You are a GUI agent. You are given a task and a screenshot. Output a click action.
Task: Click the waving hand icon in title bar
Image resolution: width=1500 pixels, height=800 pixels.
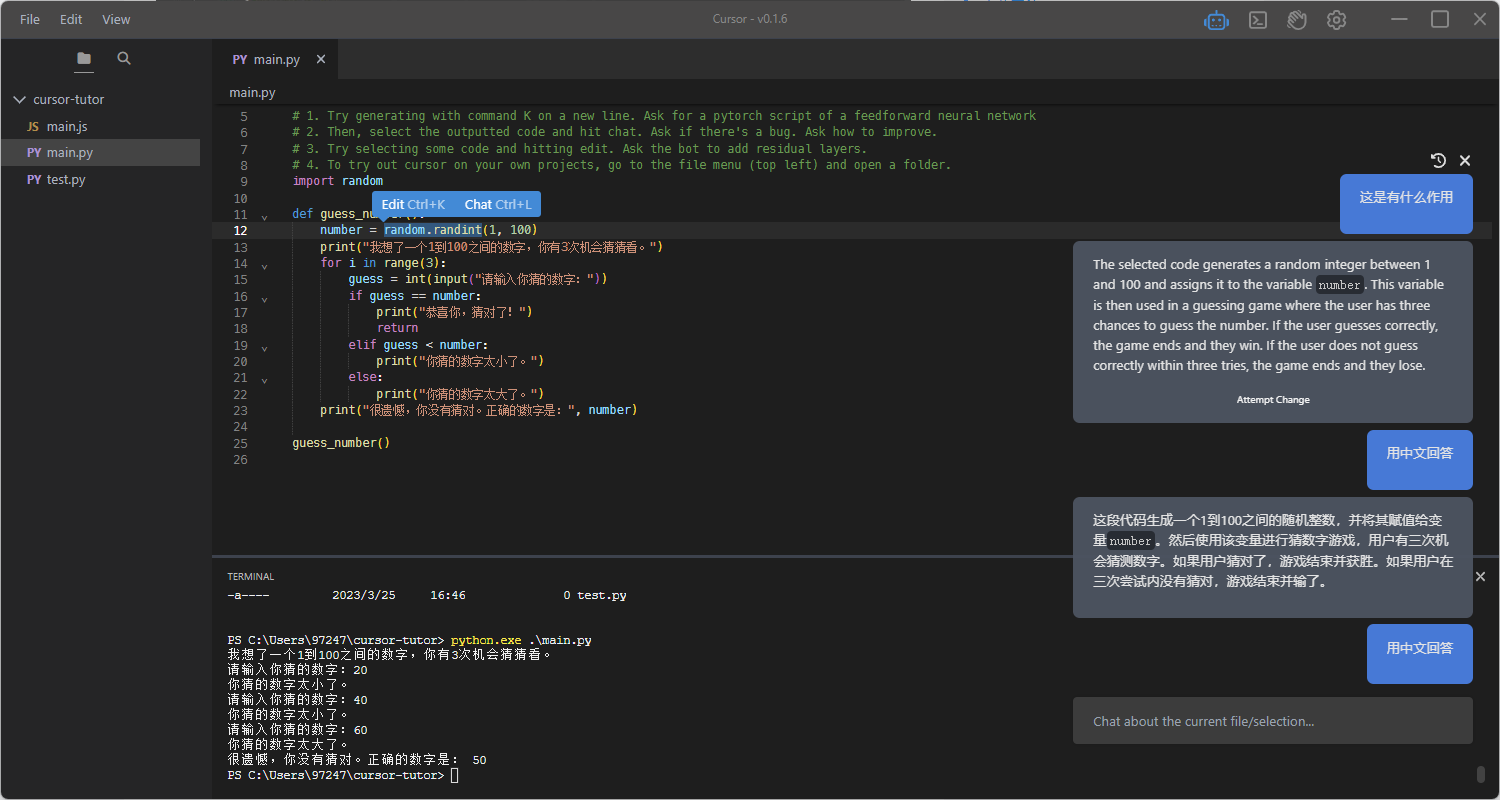(1297, 20)
